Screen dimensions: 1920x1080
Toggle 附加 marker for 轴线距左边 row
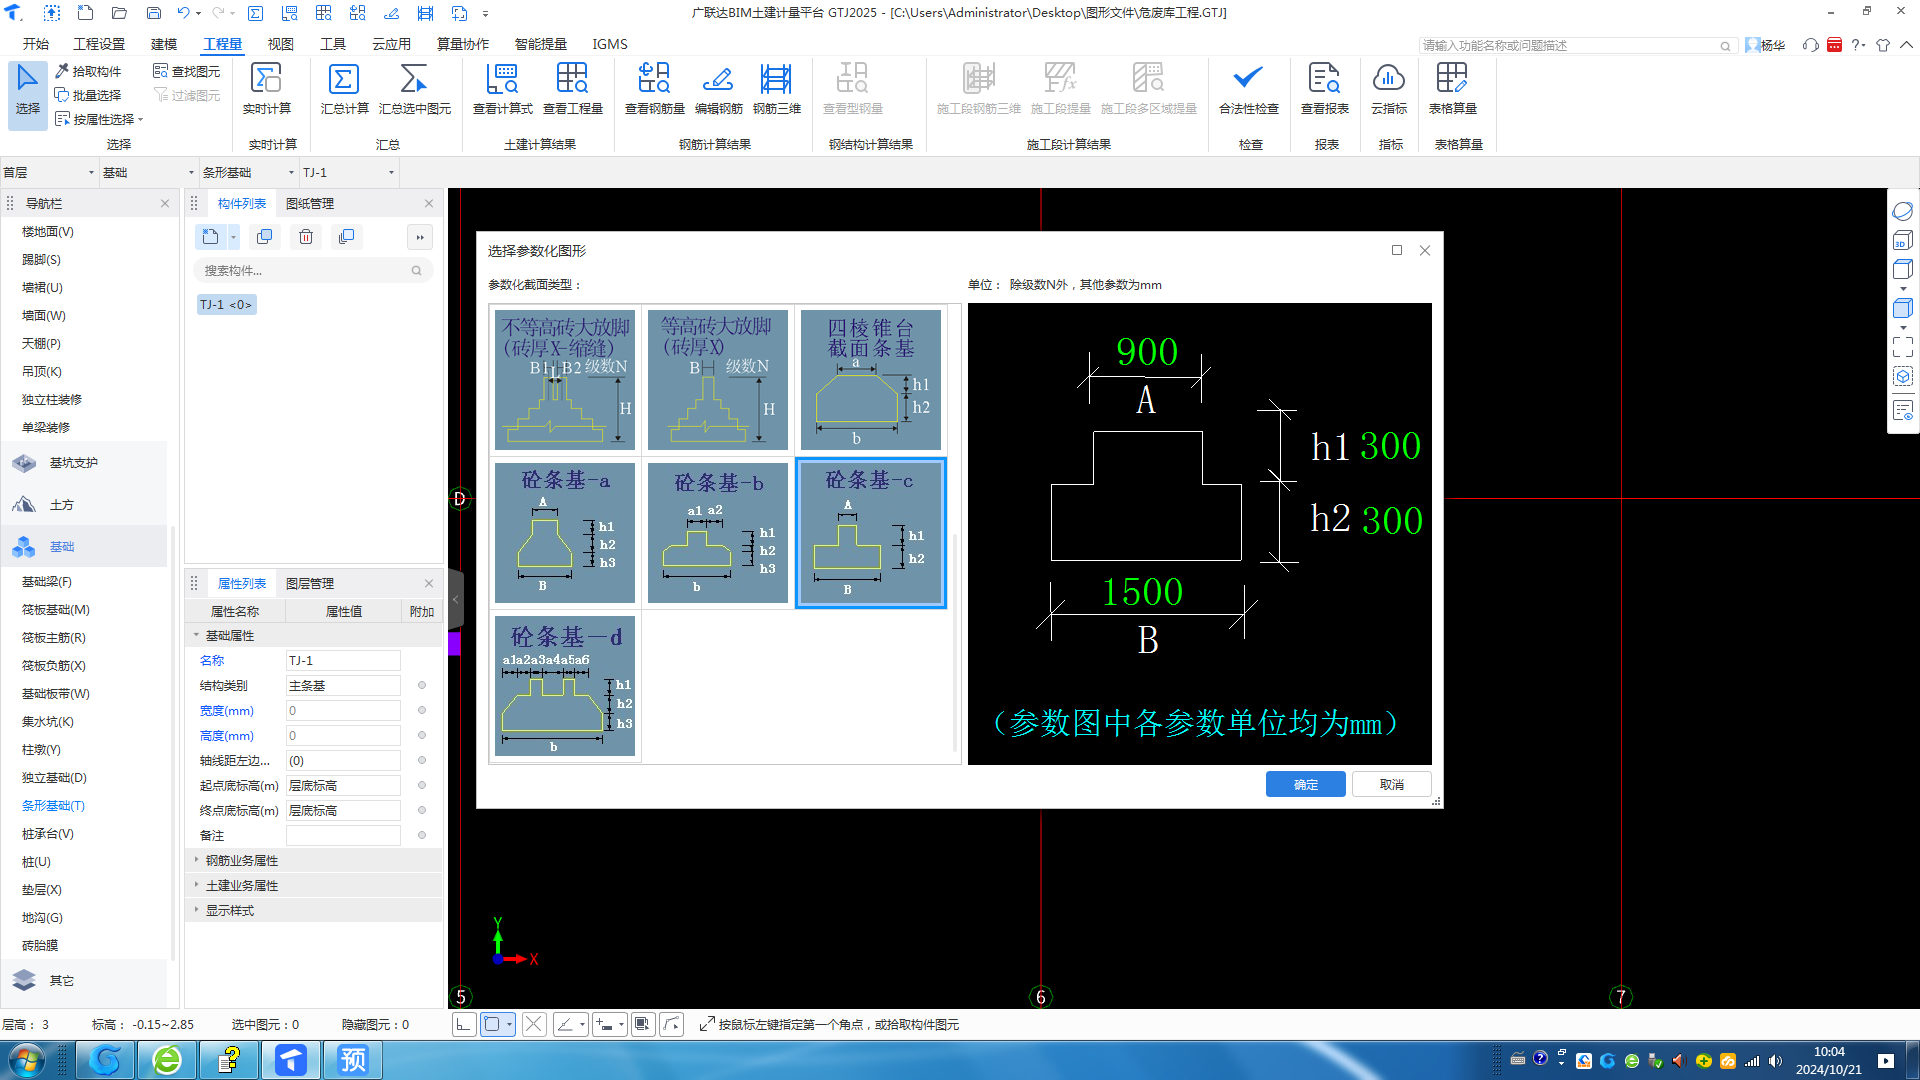pyautogui.click(x=422, y=761)
